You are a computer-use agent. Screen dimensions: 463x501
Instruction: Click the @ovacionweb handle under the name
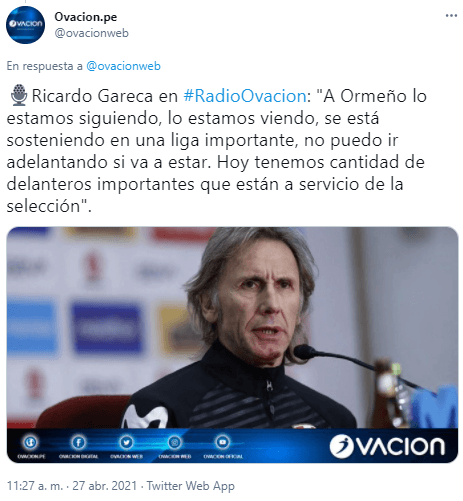[x=91, y=33]
